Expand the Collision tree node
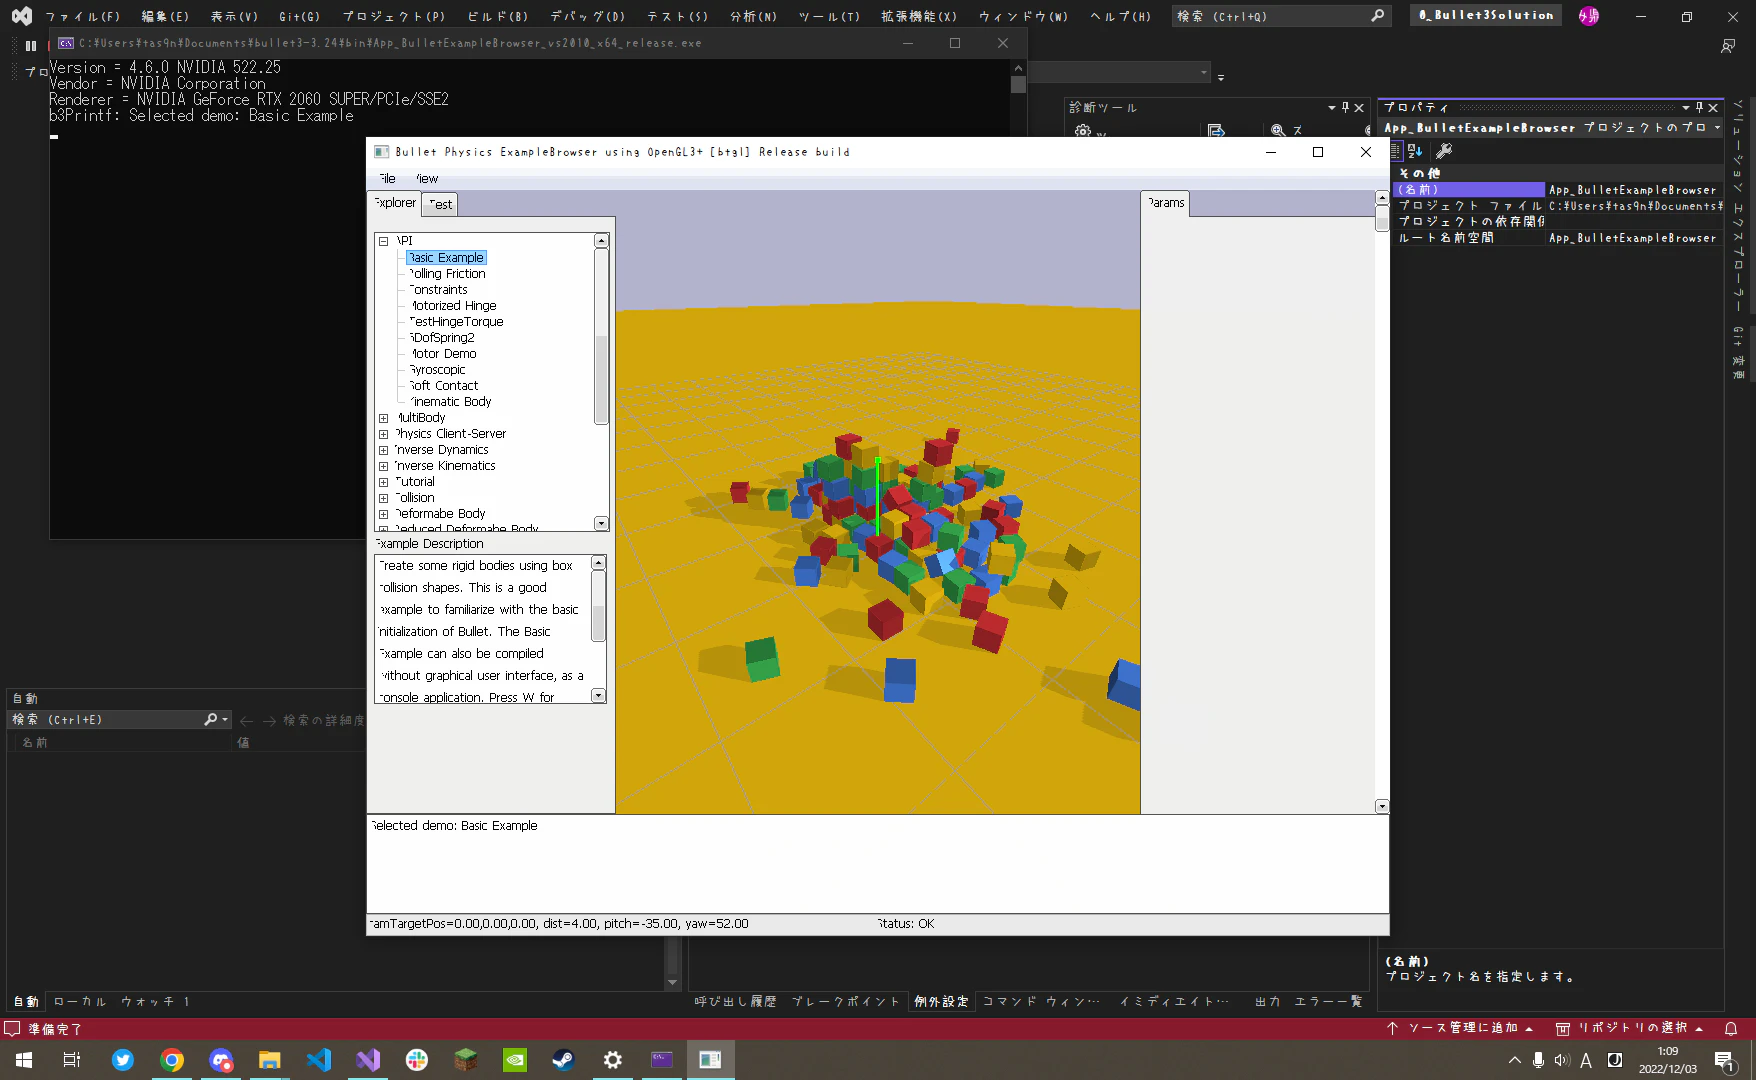The height and width of the screenshot is (1080, 1756). [x=383, y=498]
